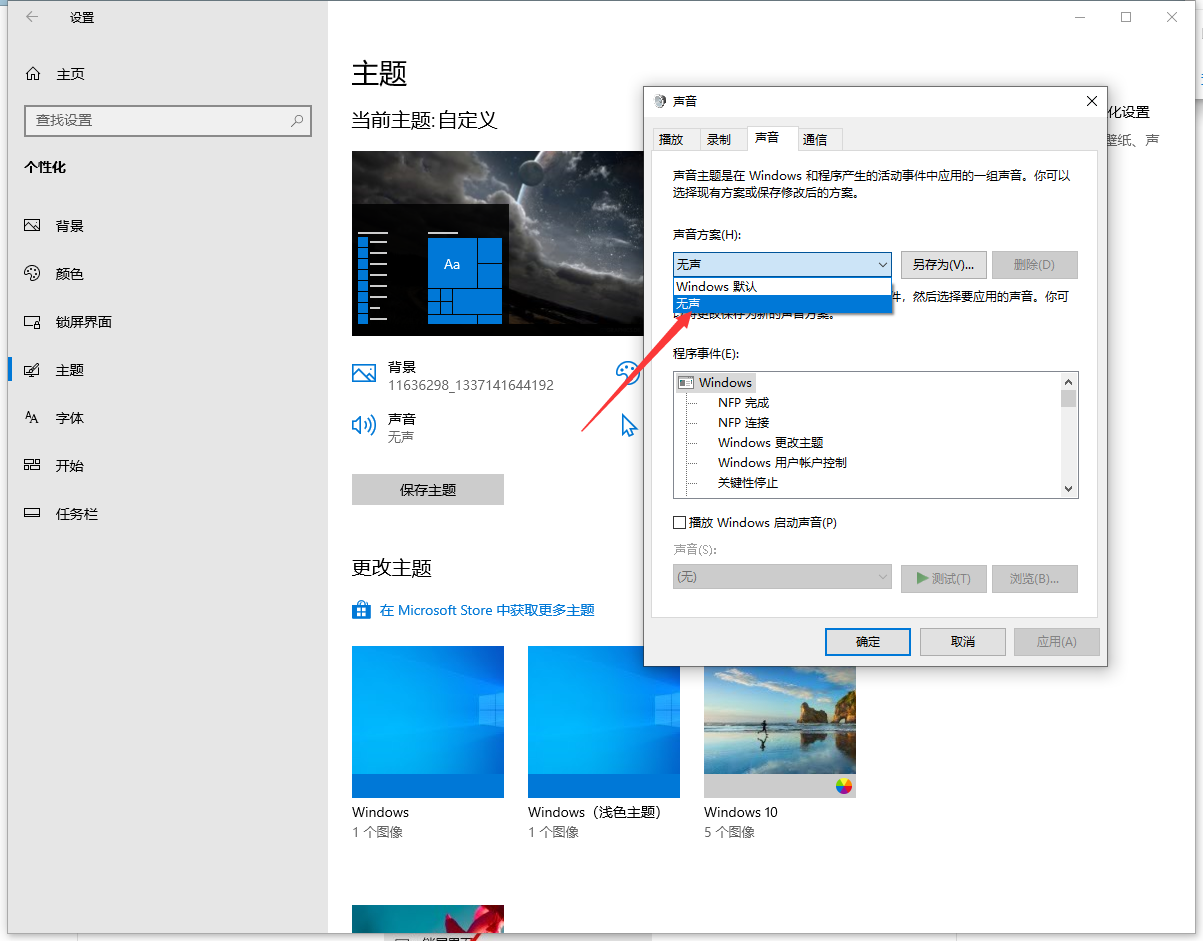Click the 浏览(B)... button
Image resolution: width=1203 pixels, height=941 pixels.
(1035, 578)
